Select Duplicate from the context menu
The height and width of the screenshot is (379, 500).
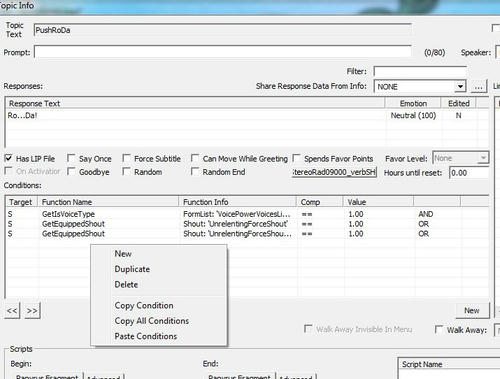point(132,269)
